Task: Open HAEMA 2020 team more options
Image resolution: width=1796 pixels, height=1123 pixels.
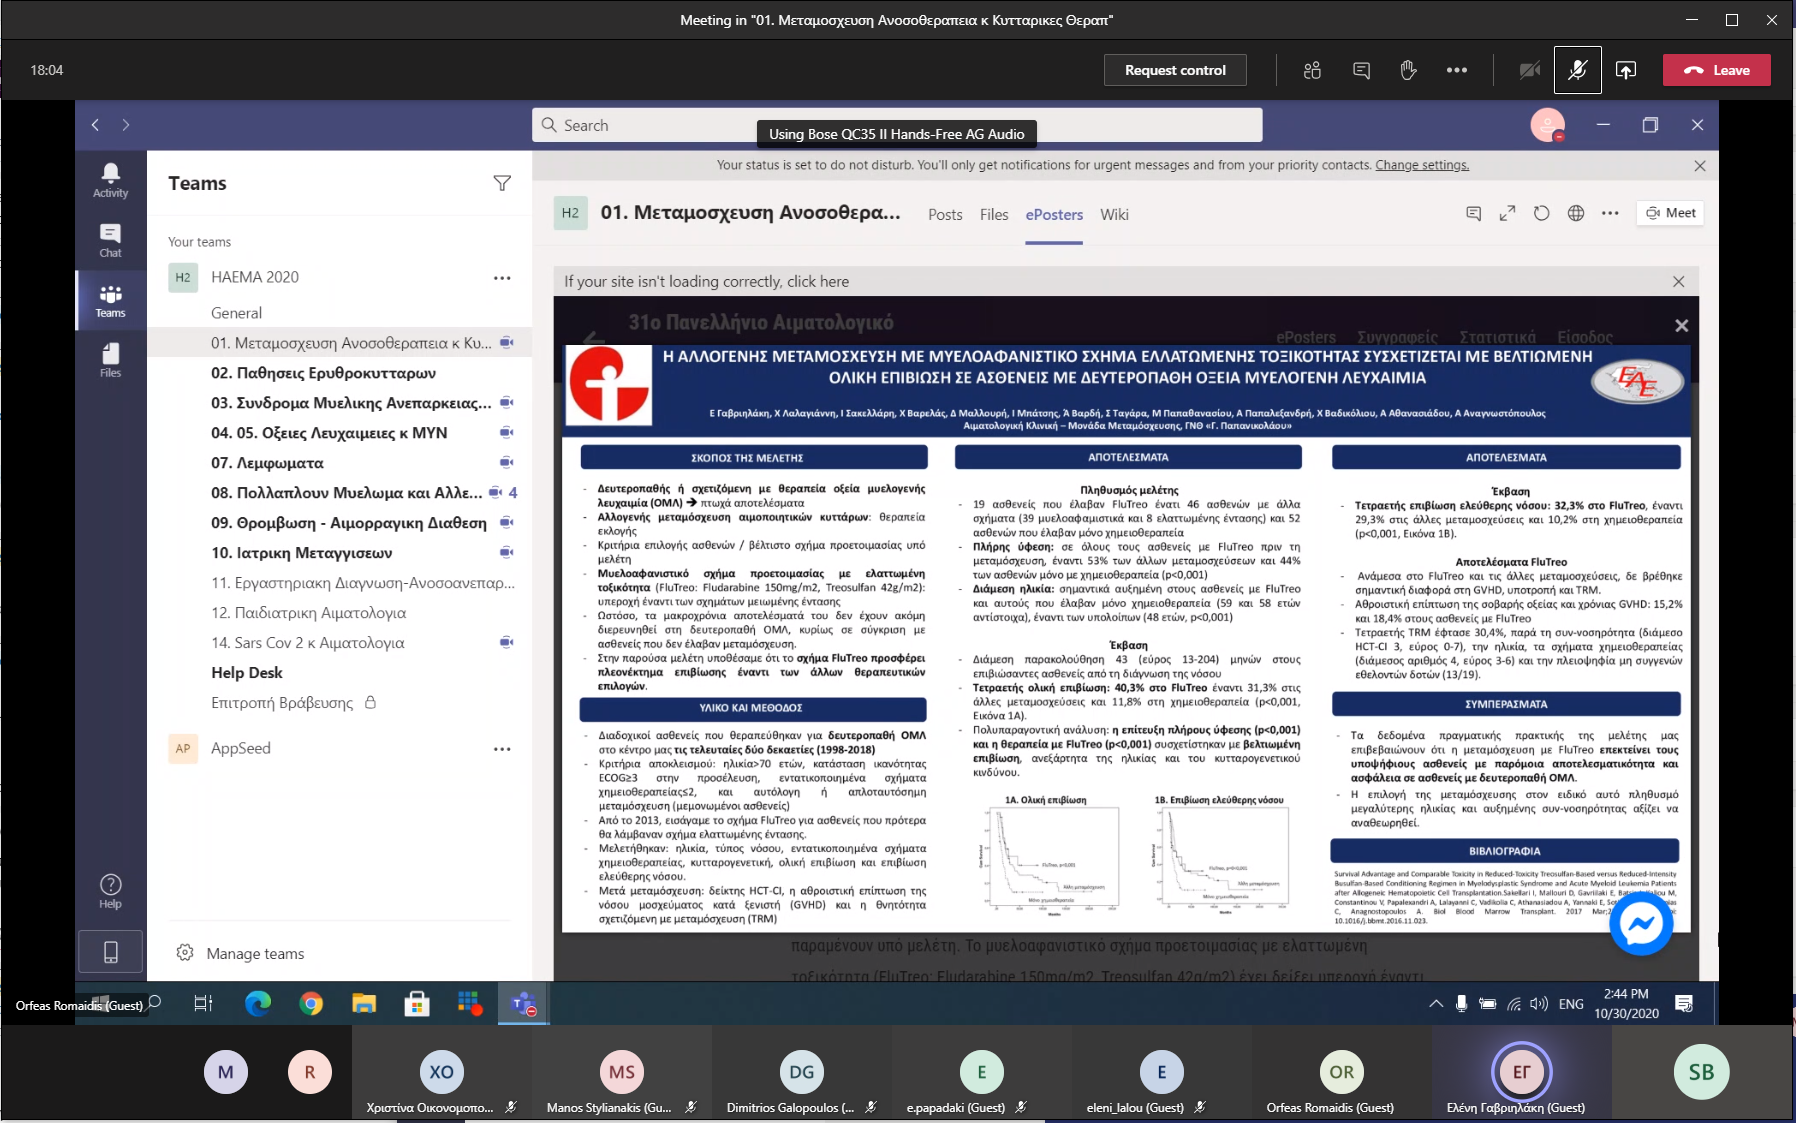Action: click(x=502, y=277)
